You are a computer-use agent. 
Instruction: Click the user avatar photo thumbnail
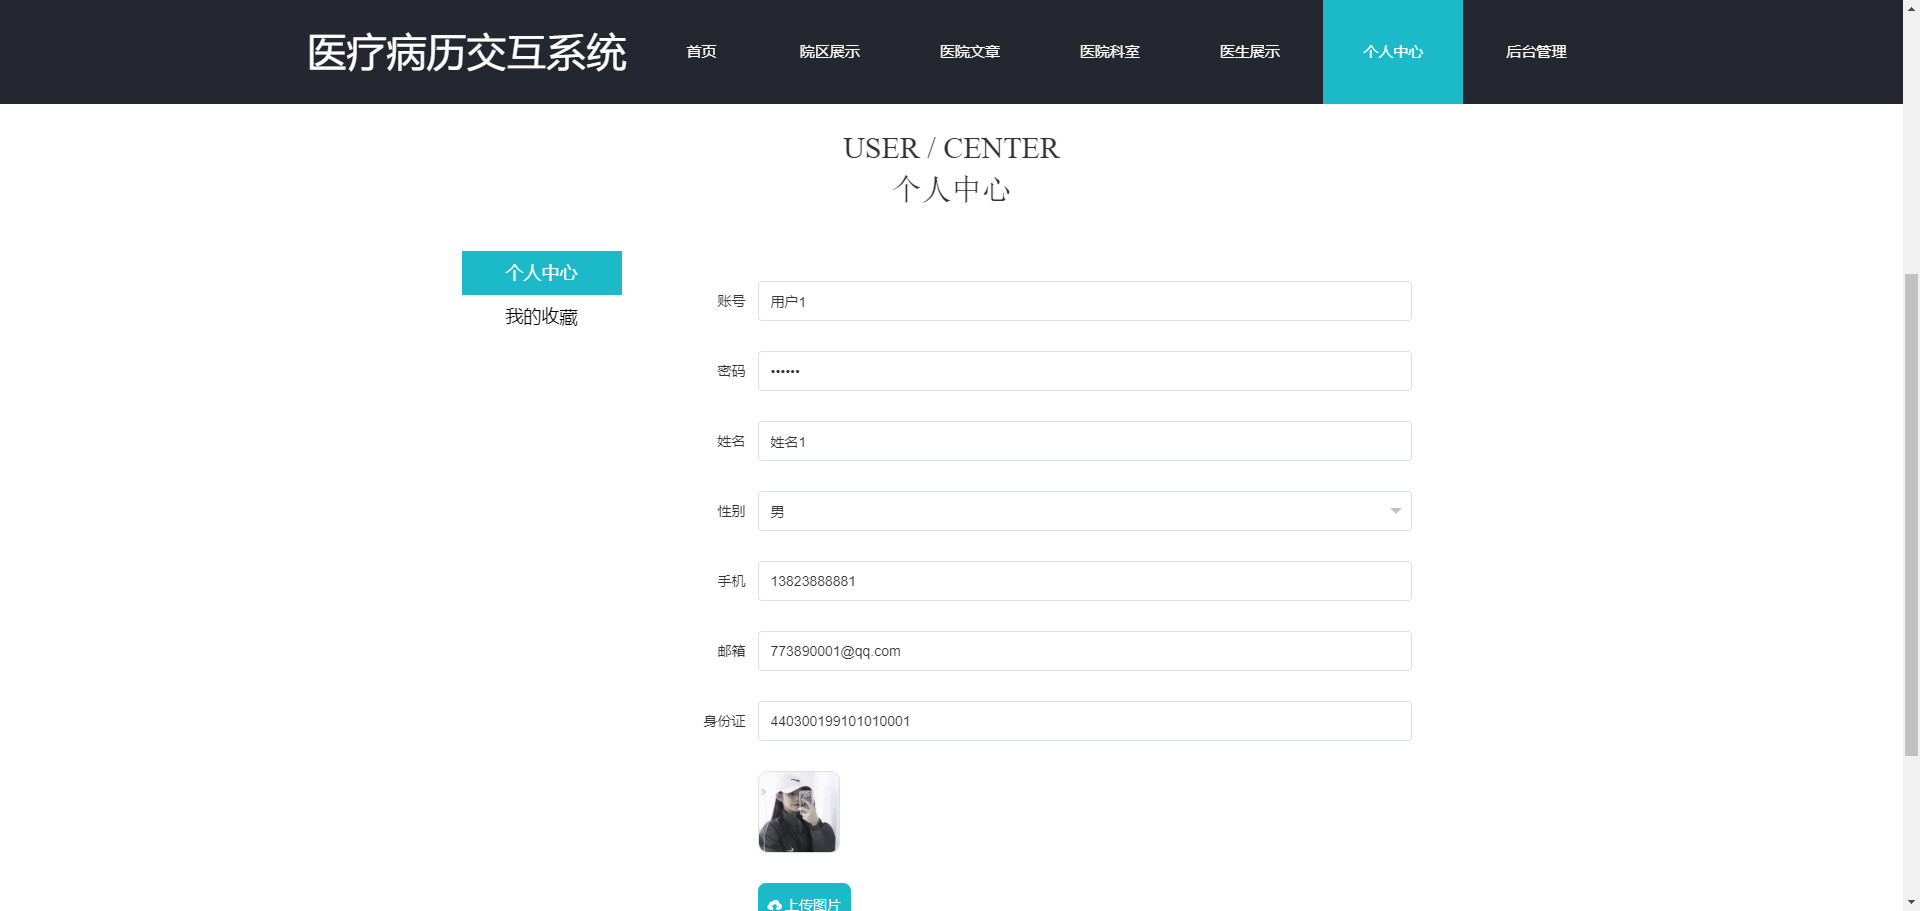click(x=798, y=812)
